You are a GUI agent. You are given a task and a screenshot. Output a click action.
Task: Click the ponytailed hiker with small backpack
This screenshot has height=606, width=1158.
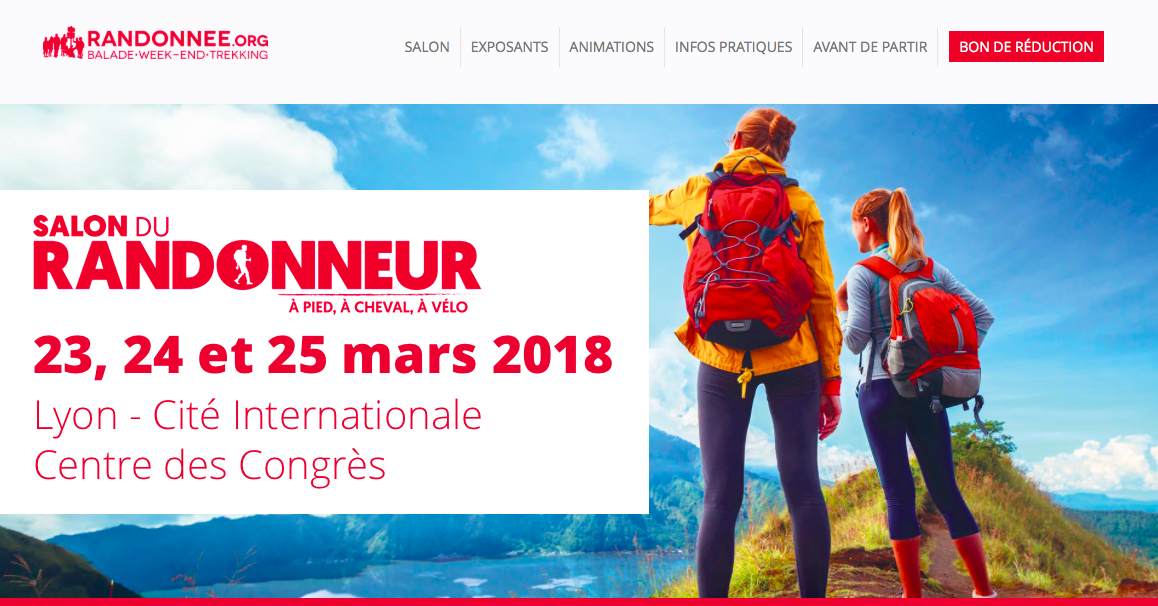pos(919,384)
